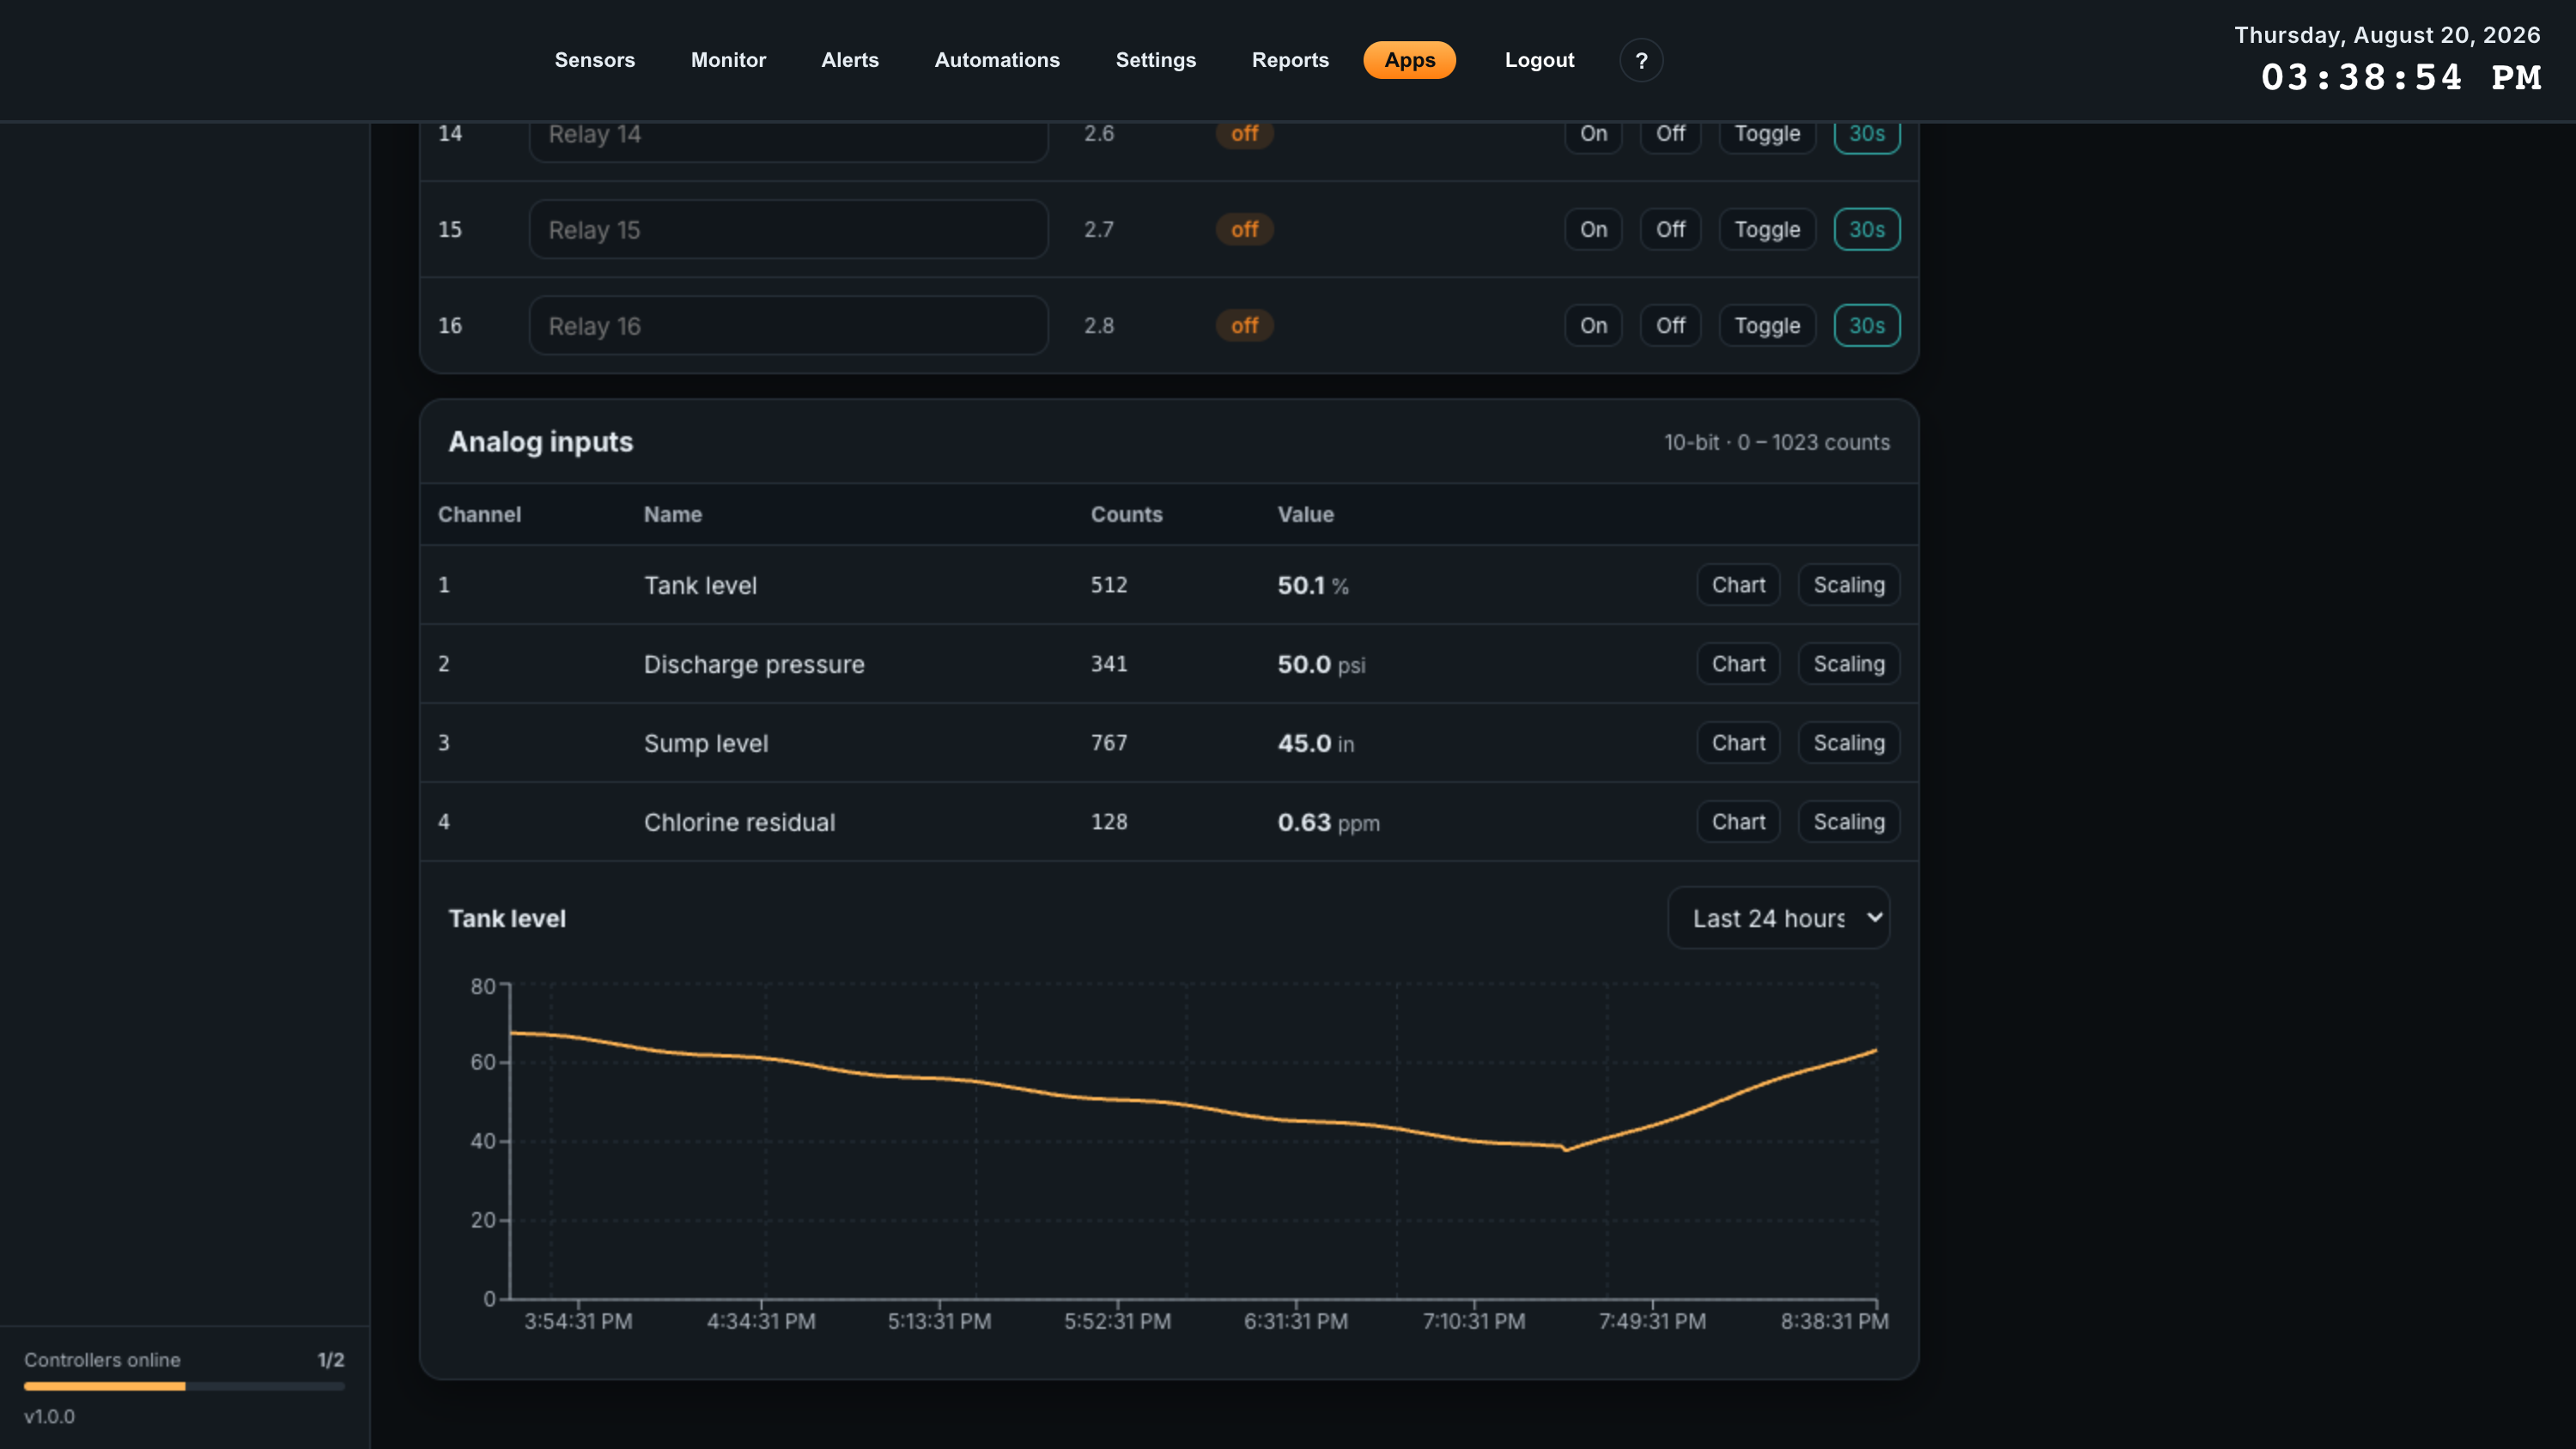This screenshot has width=2576, height=1449.
Task: Toggle Relay 16 state
Action: click(x=1767, y=325)
